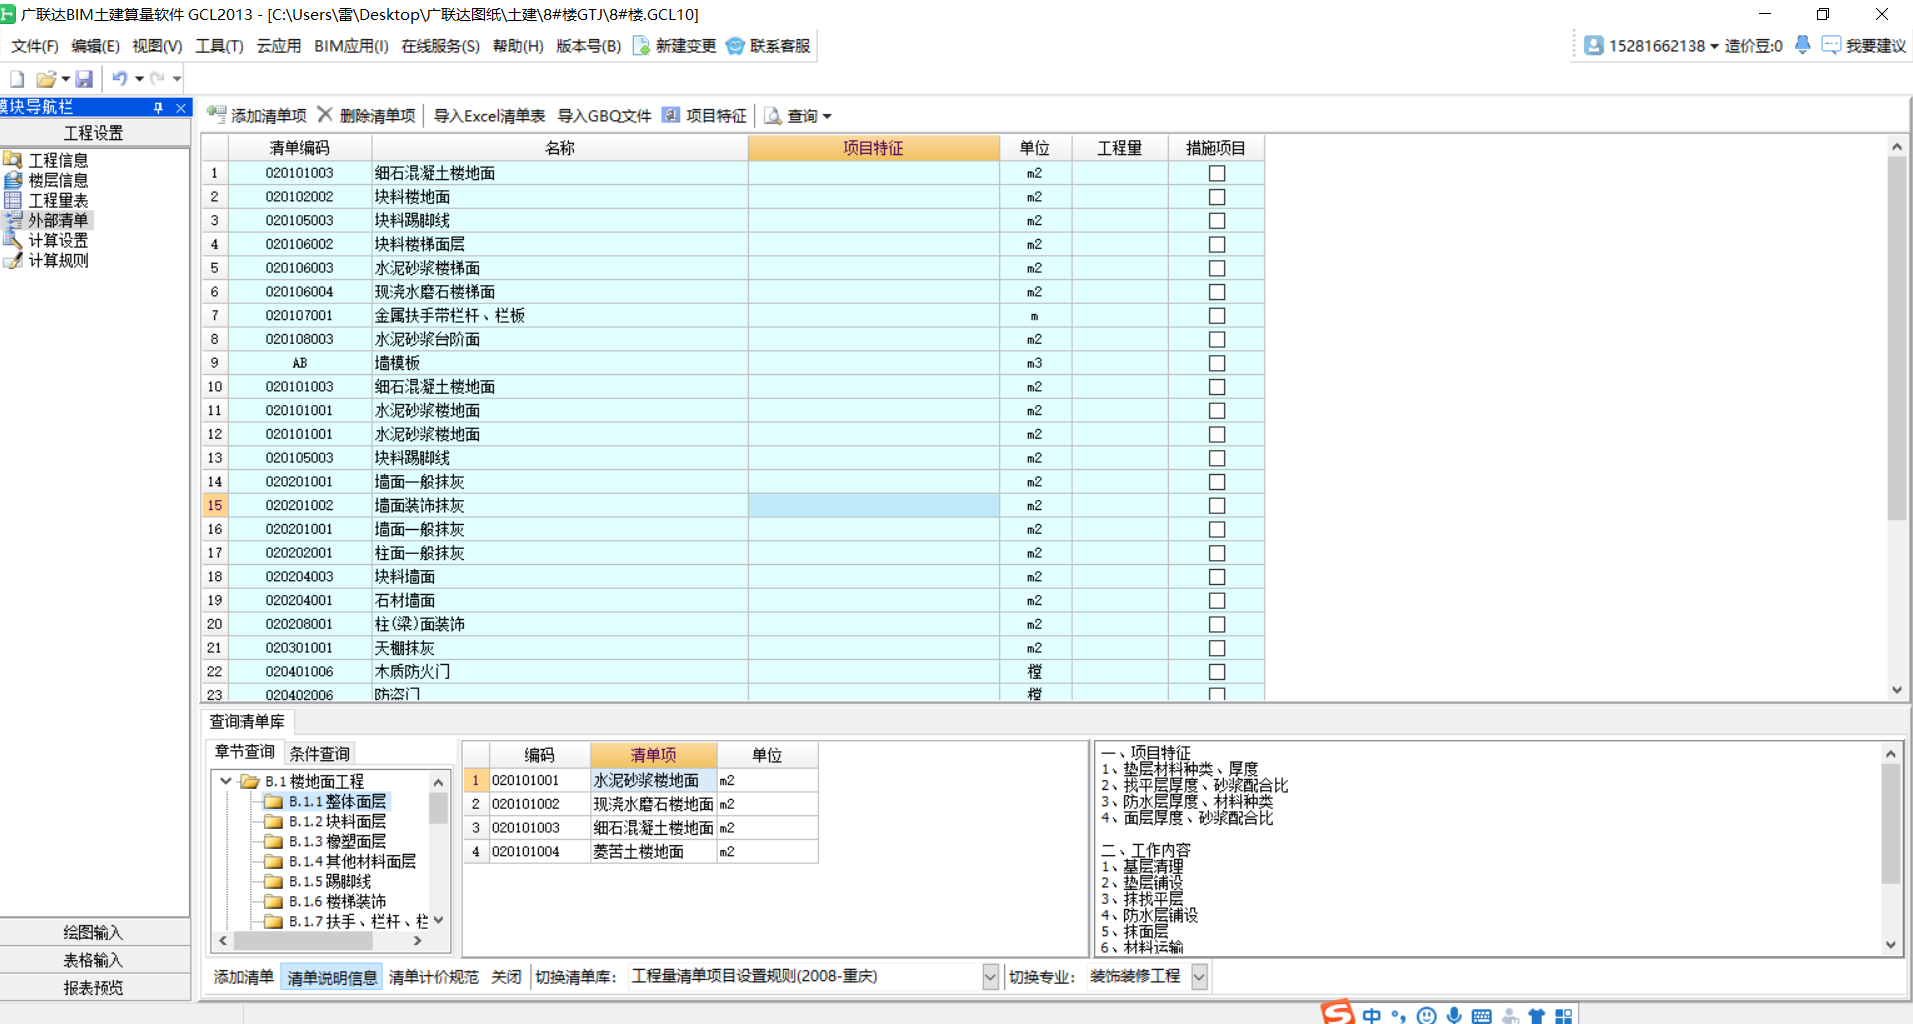1913x1024 pixels.
Task: Click the main table vertical scrollbar thumb
Action: [x=1896, y=338]
